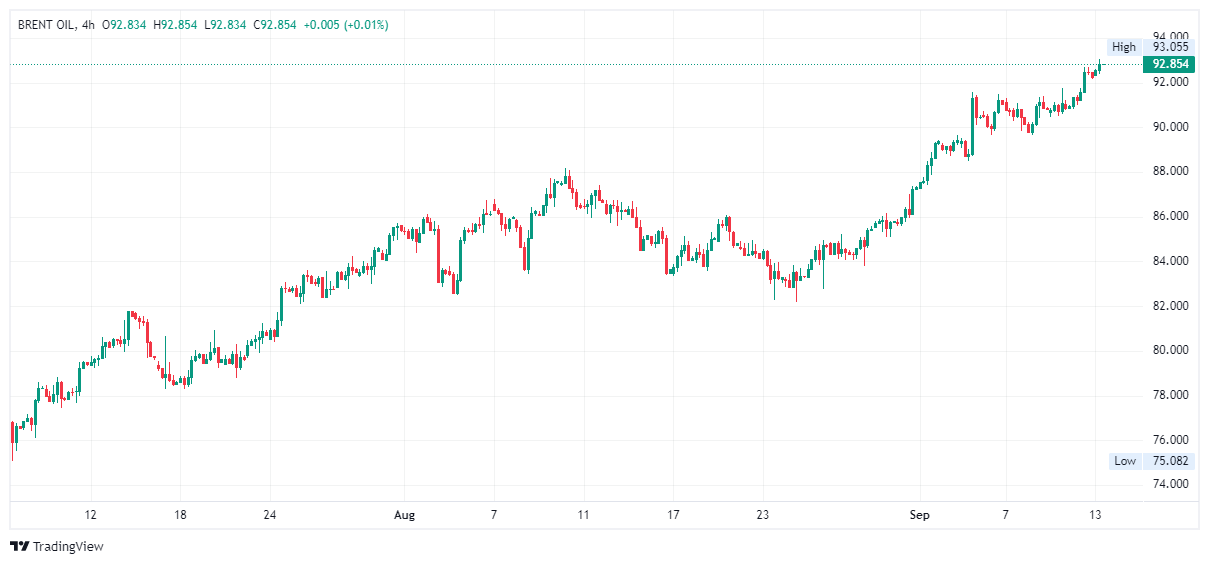This screenshot has height=564, width=1209.
Task: Select the 13 date label on time axis
Action: (x=1096, y=515)
